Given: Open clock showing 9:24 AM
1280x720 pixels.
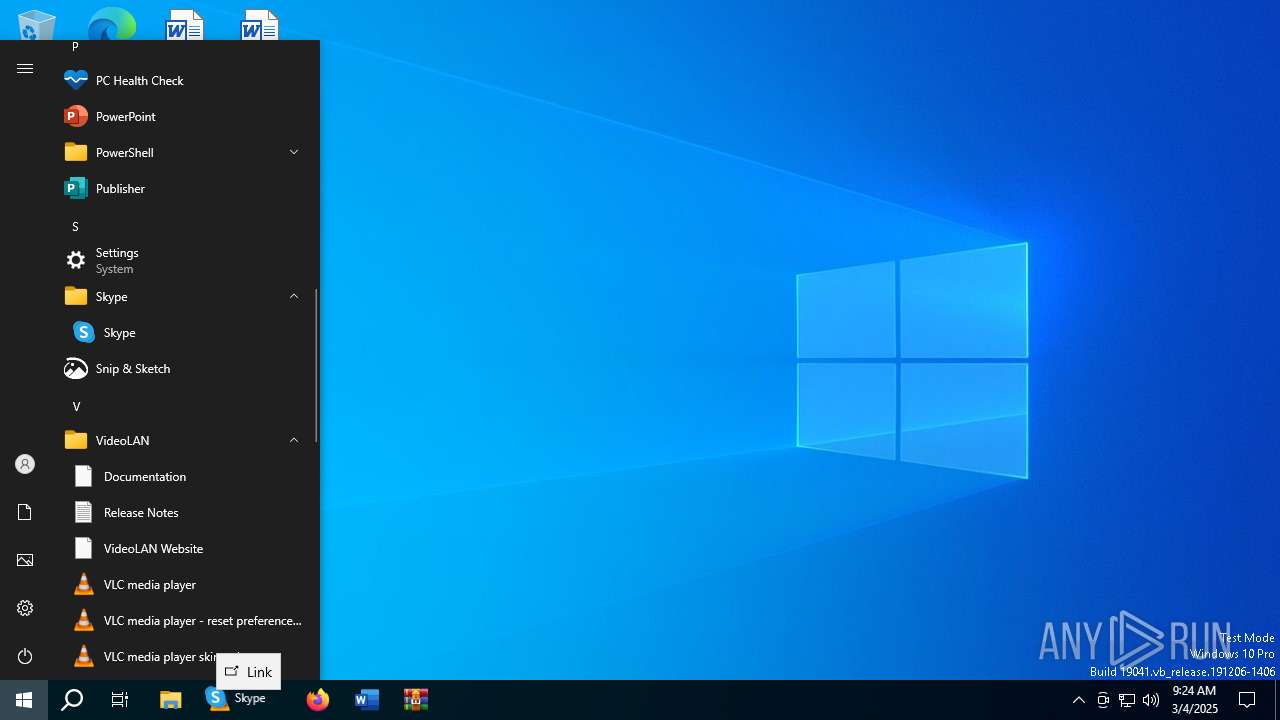Looking at the screenshot, I should (x=1195, y=700).
